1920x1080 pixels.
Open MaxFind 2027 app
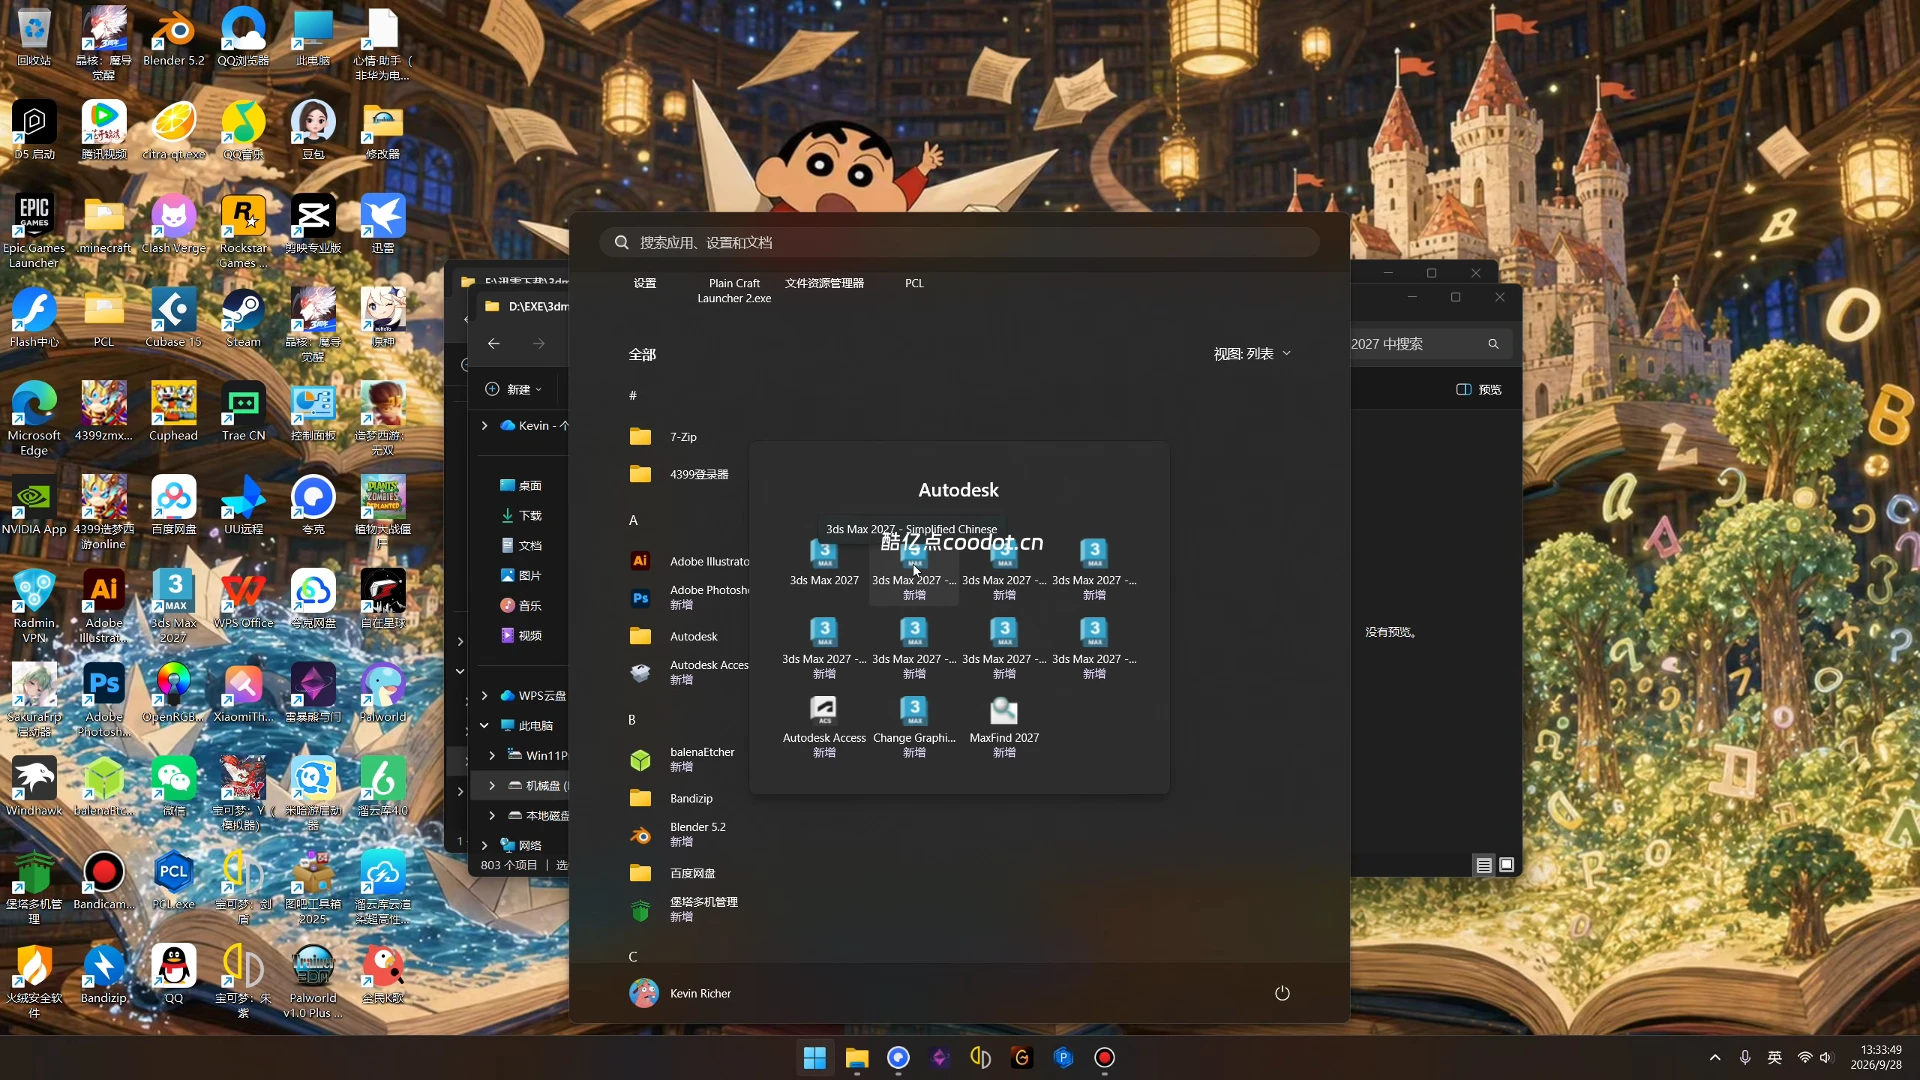[1004, 727]
